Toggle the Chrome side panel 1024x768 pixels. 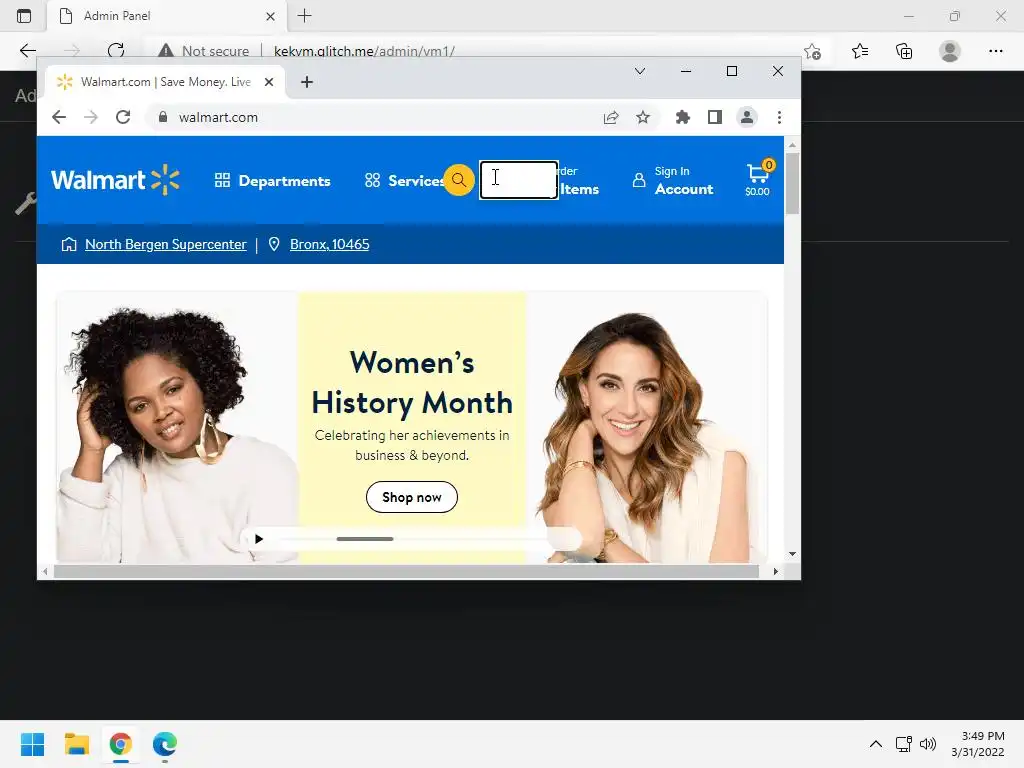(x=714, y=118)
